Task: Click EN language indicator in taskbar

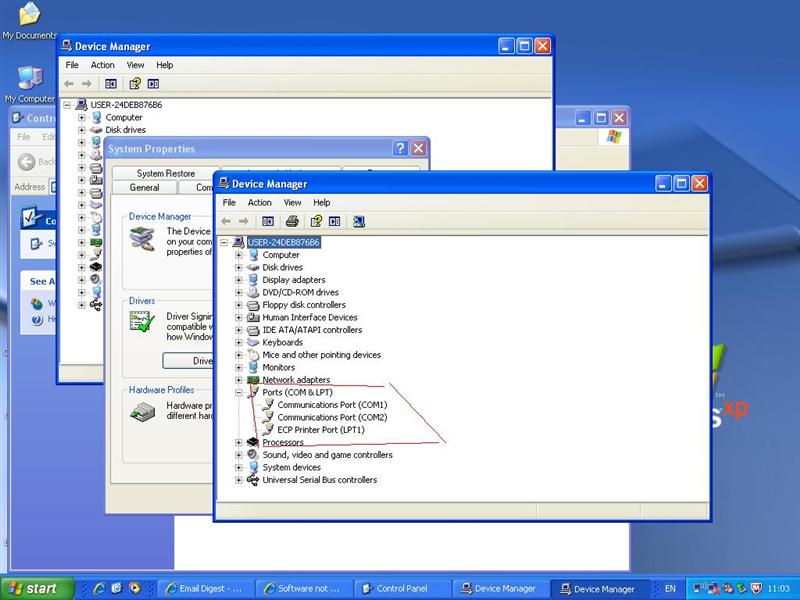Action: click(670, 588)
